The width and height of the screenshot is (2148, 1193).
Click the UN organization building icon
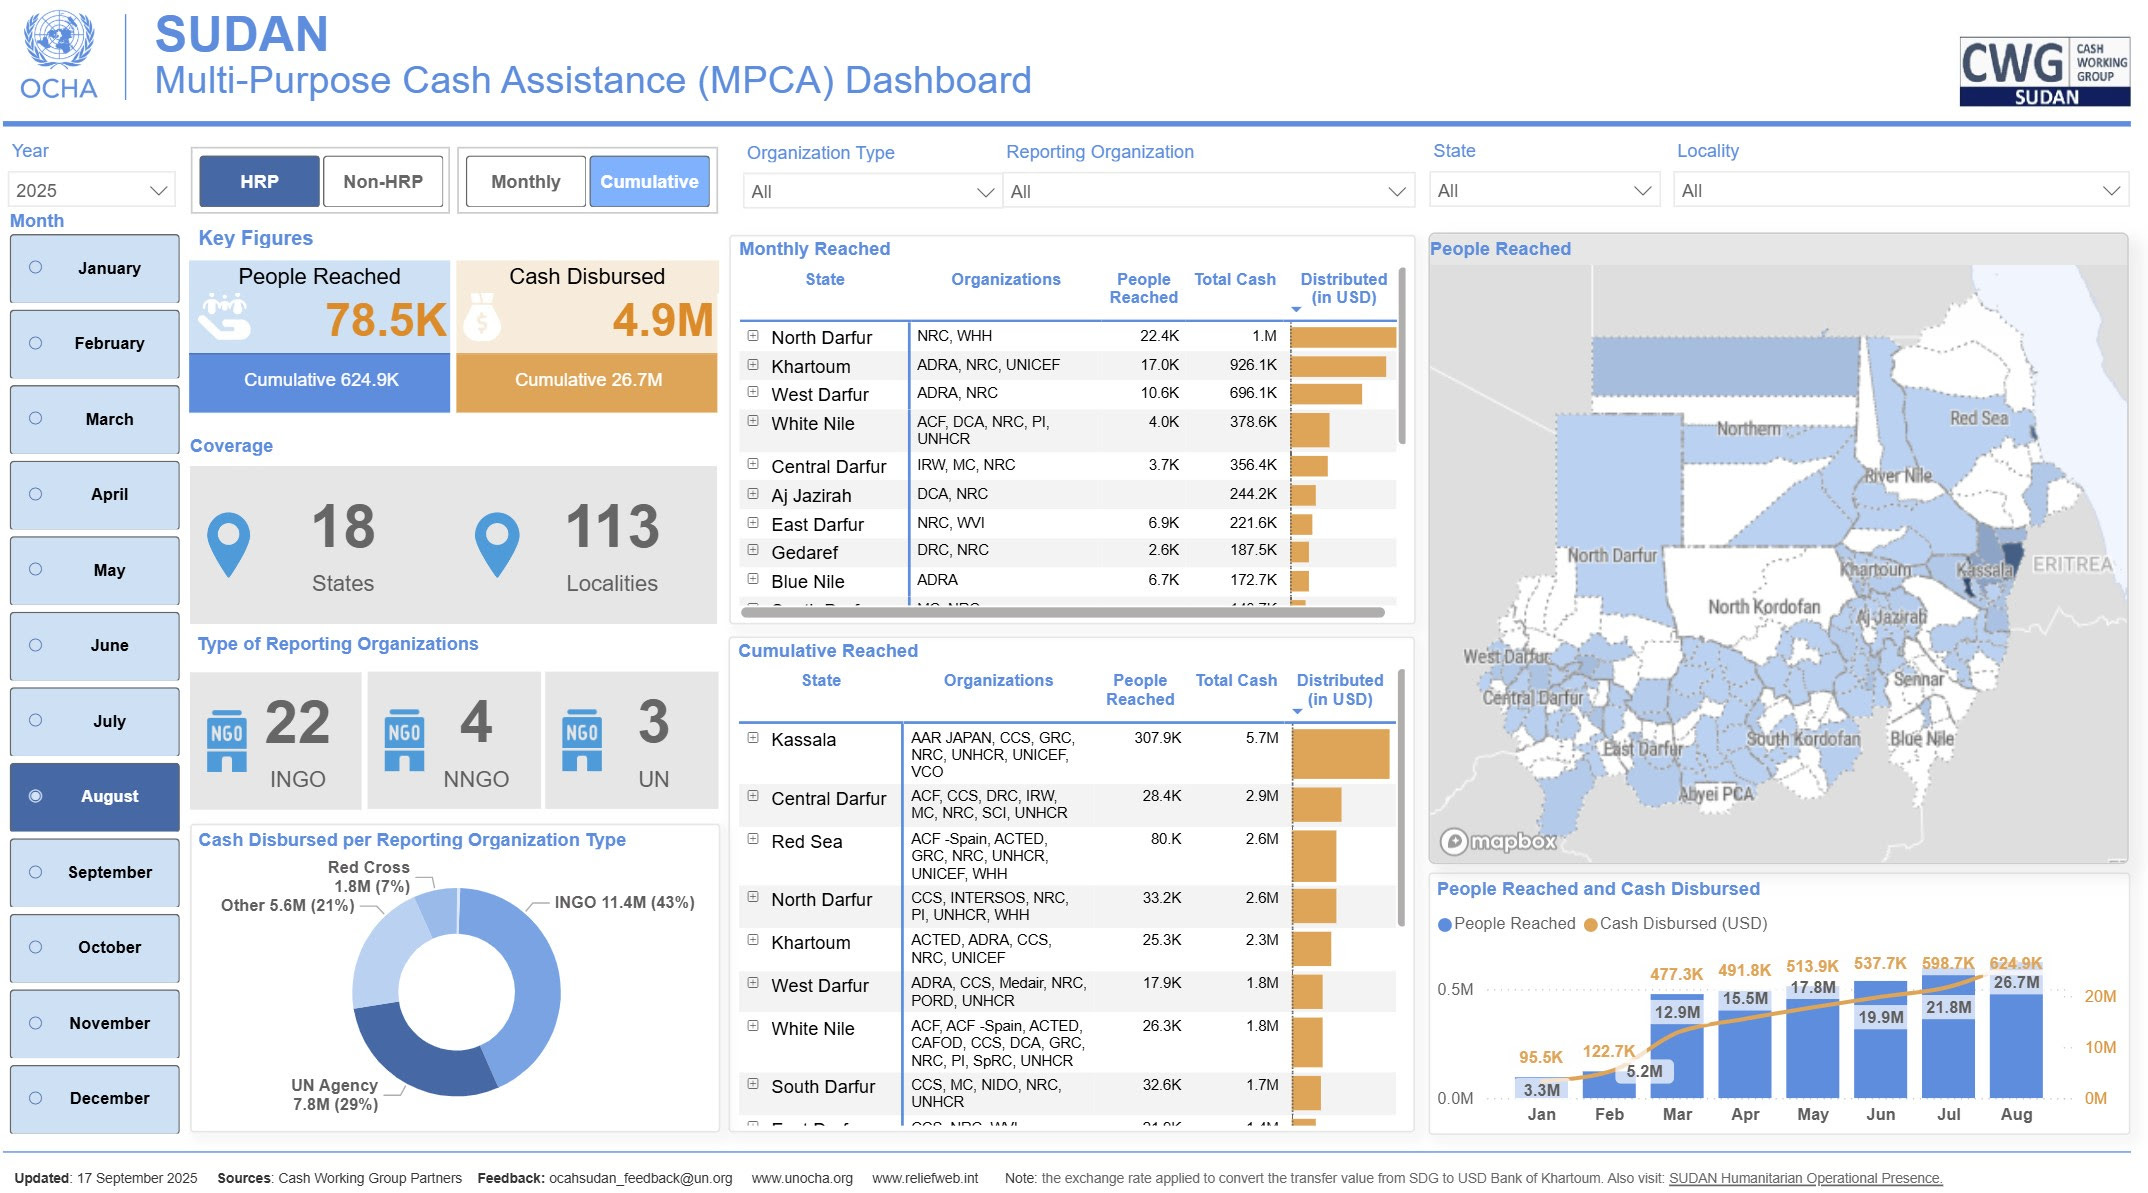pyautogui.click(x=582, y=741)
